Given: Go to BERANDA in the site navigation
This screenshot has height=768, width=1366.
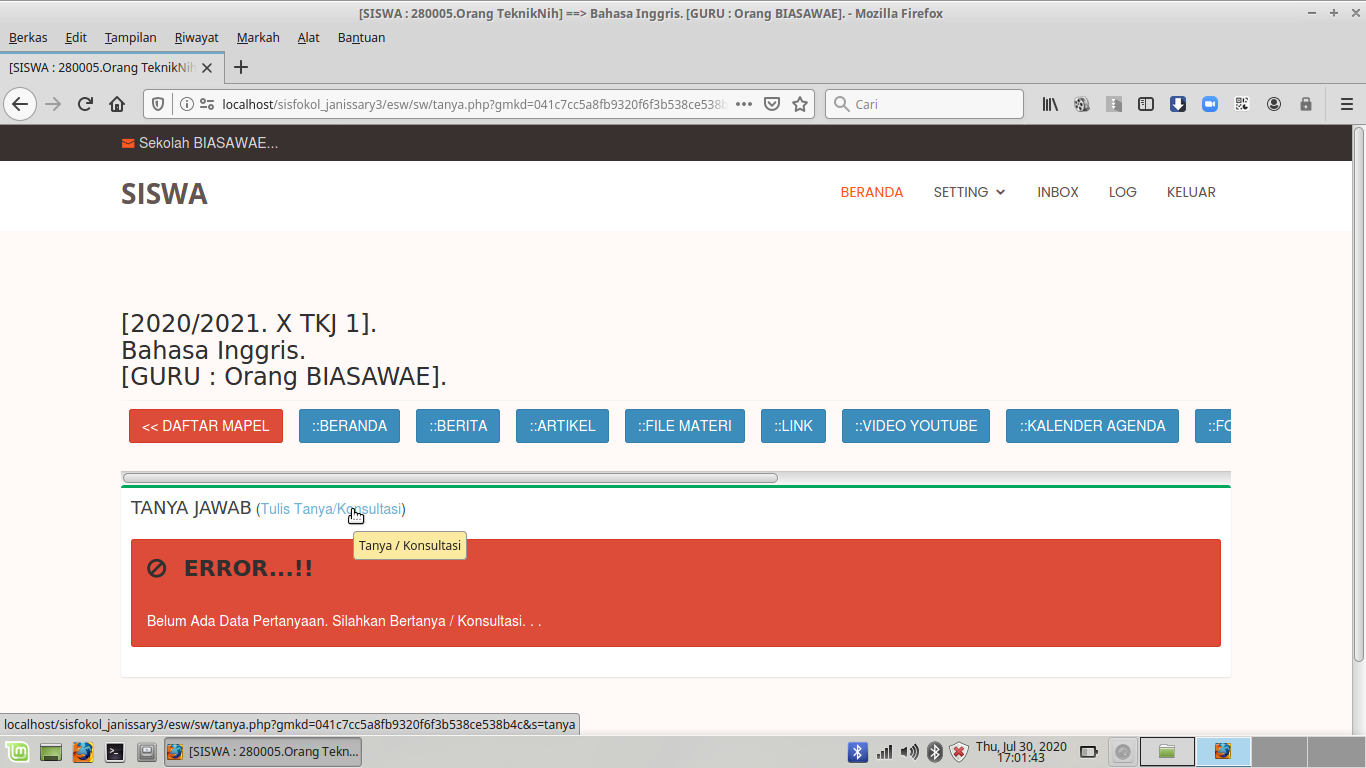Looking at the screenshot, I should [872, 192].
